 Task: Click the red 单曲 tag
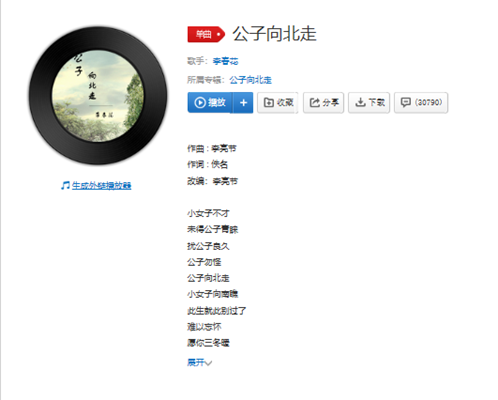pyautogui.click(x=206, y=34)
